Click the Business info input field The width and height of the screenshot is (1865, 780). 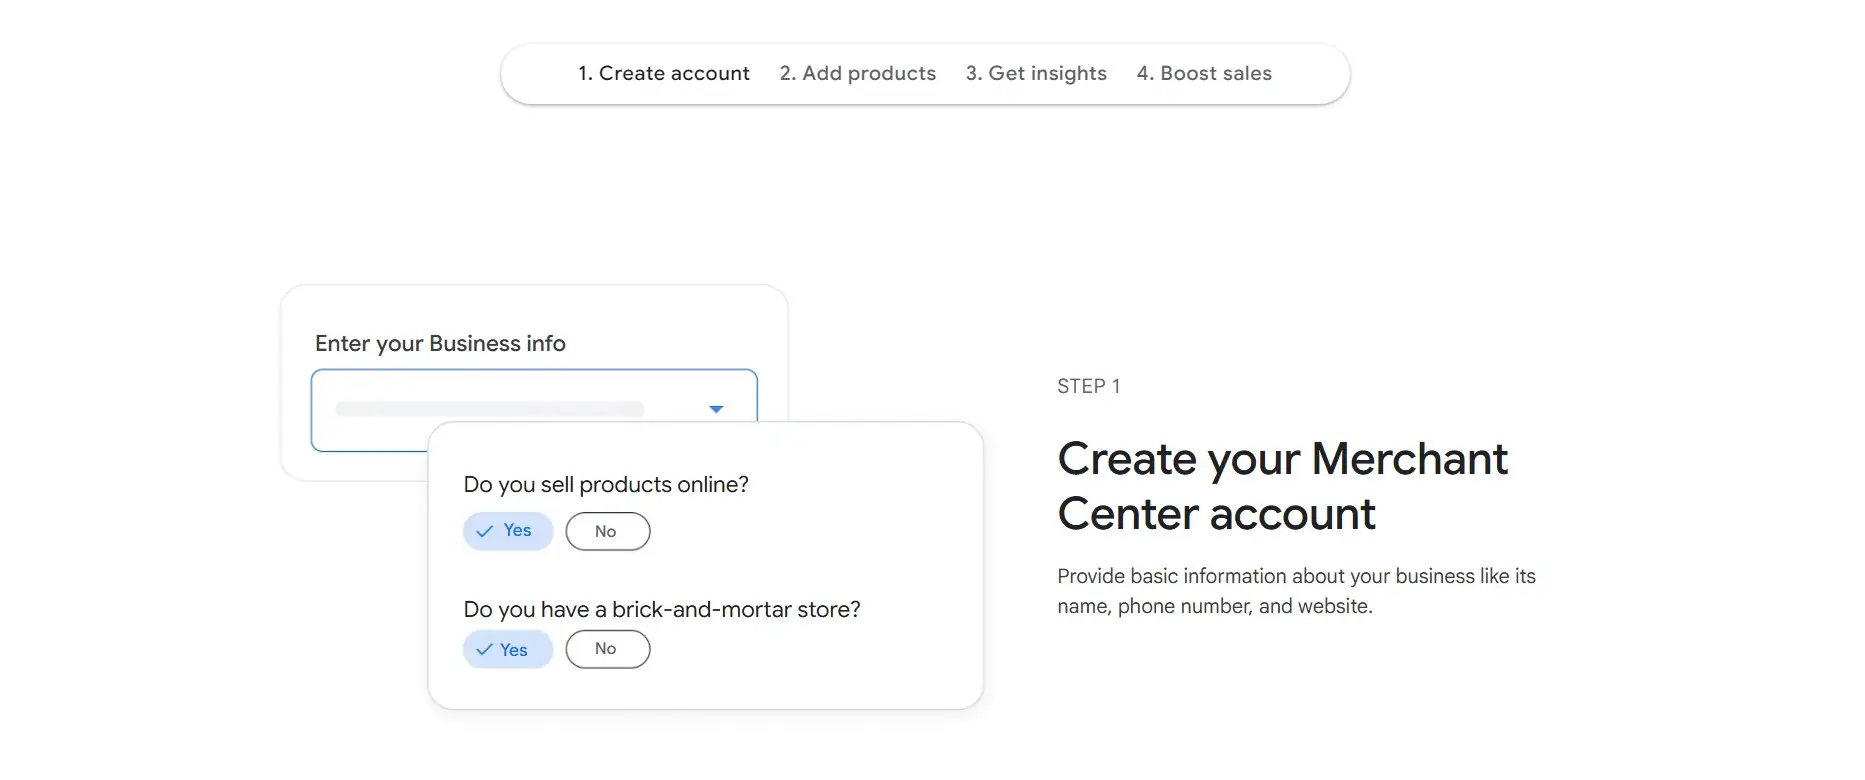[534, 409]
